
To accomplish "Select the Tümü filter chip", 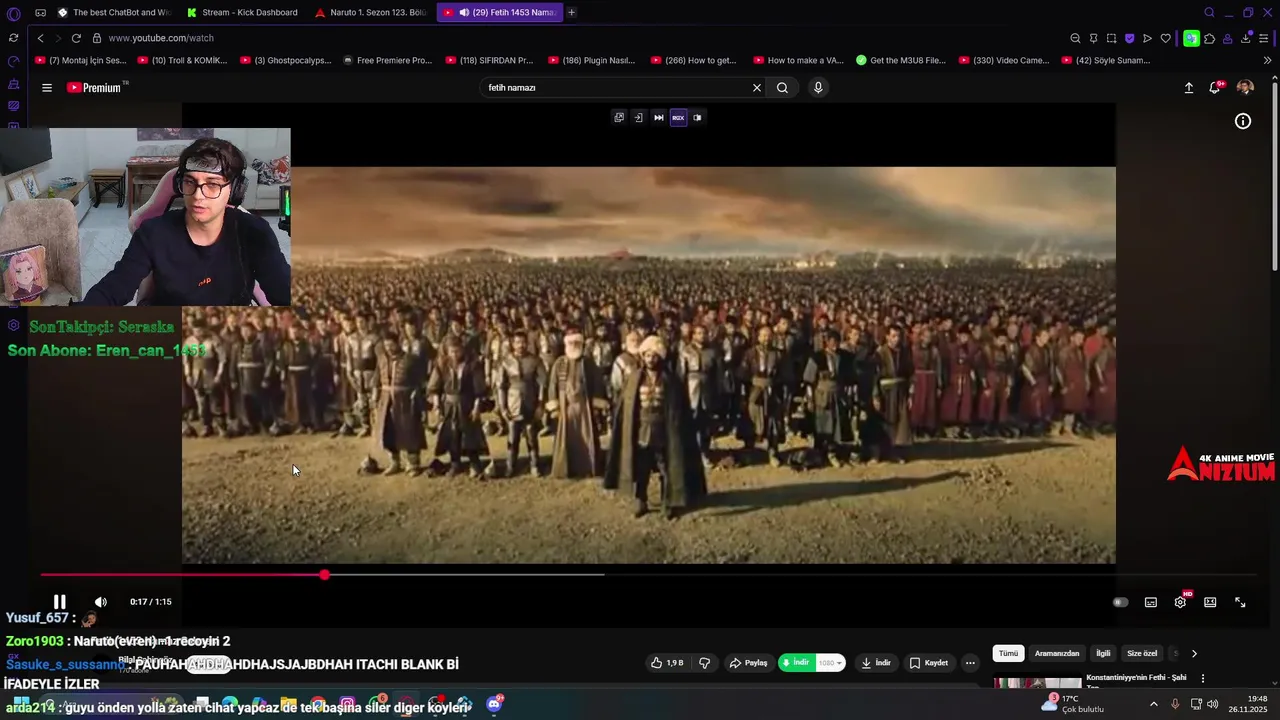I will pyautogui.click(x=1008, y=653).
